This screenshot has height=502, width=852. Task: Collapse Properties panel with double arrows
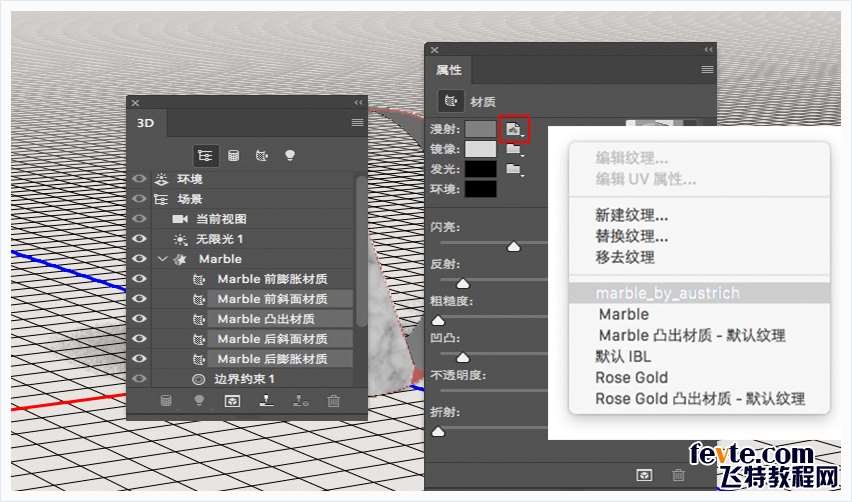[708, 49]
